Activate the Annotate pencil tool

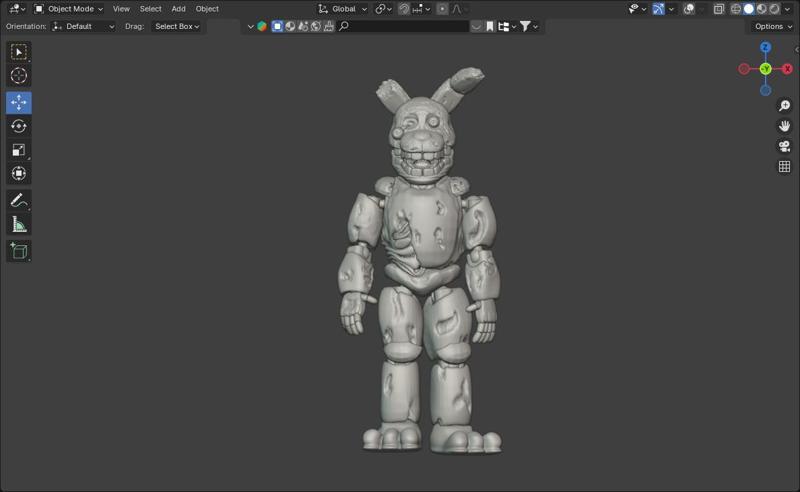18,200
